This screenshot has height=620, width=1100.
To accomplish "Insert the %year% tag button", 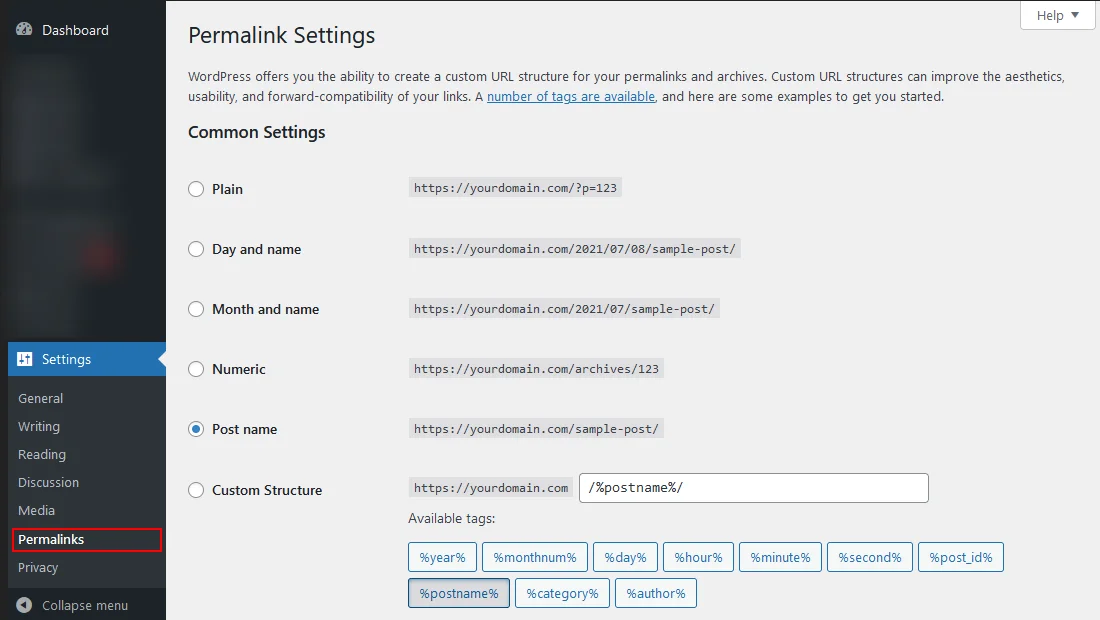I will click(443, 557).
